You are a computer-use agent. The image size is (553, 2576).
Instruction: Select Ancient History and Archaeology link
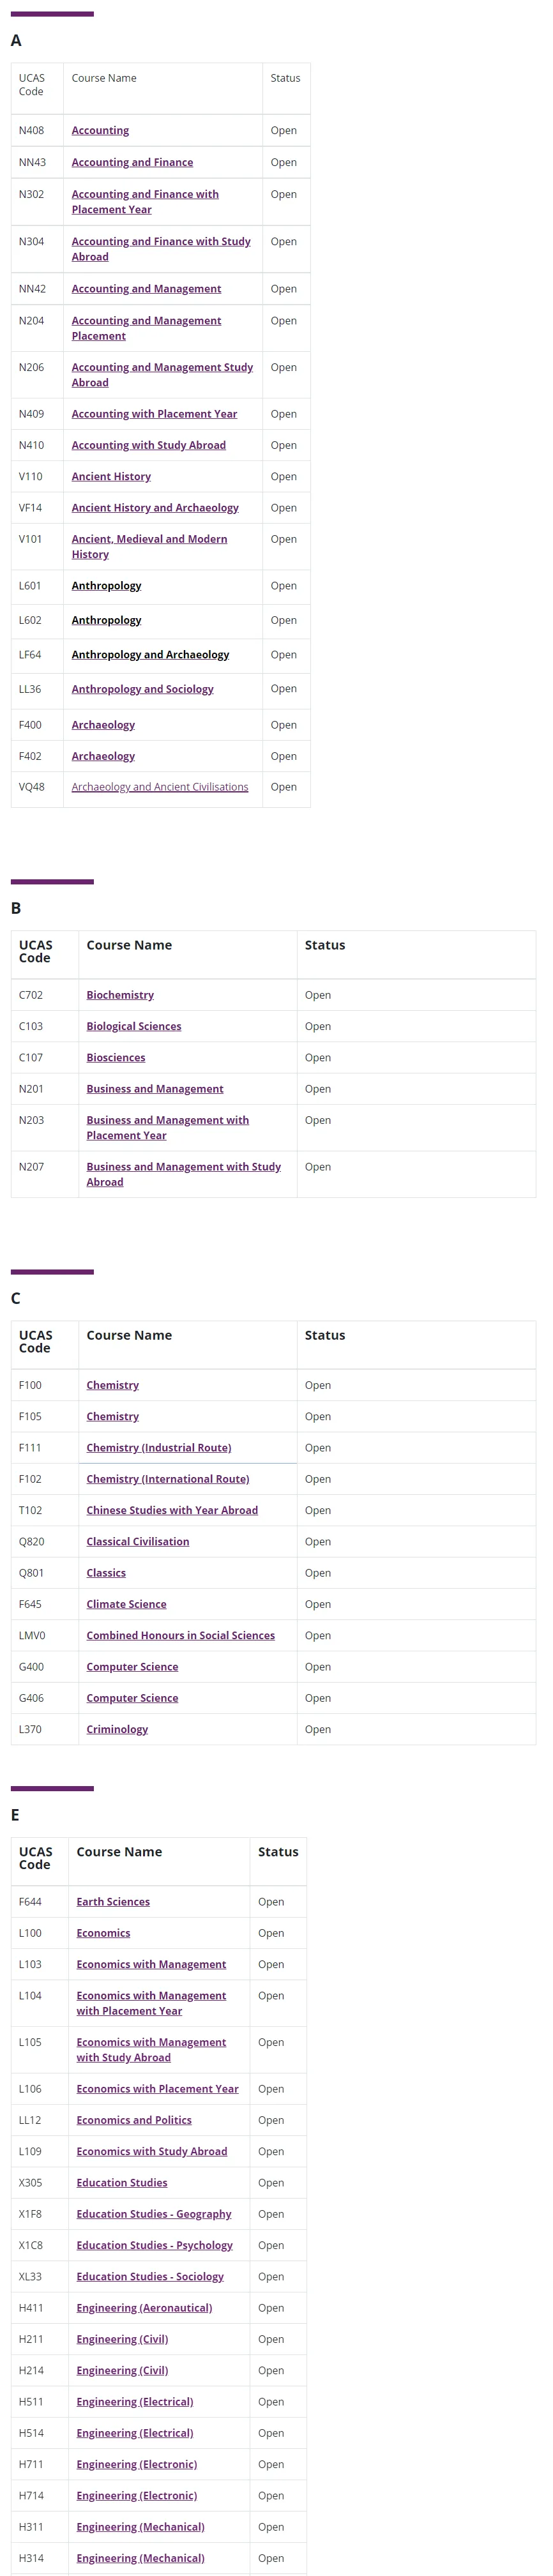coord(155,508)
